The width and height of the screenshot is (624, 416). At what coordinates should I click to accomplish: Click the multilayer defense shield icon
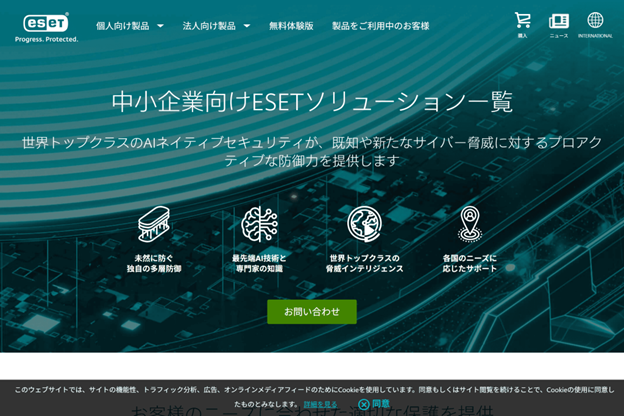coord(154,224)
